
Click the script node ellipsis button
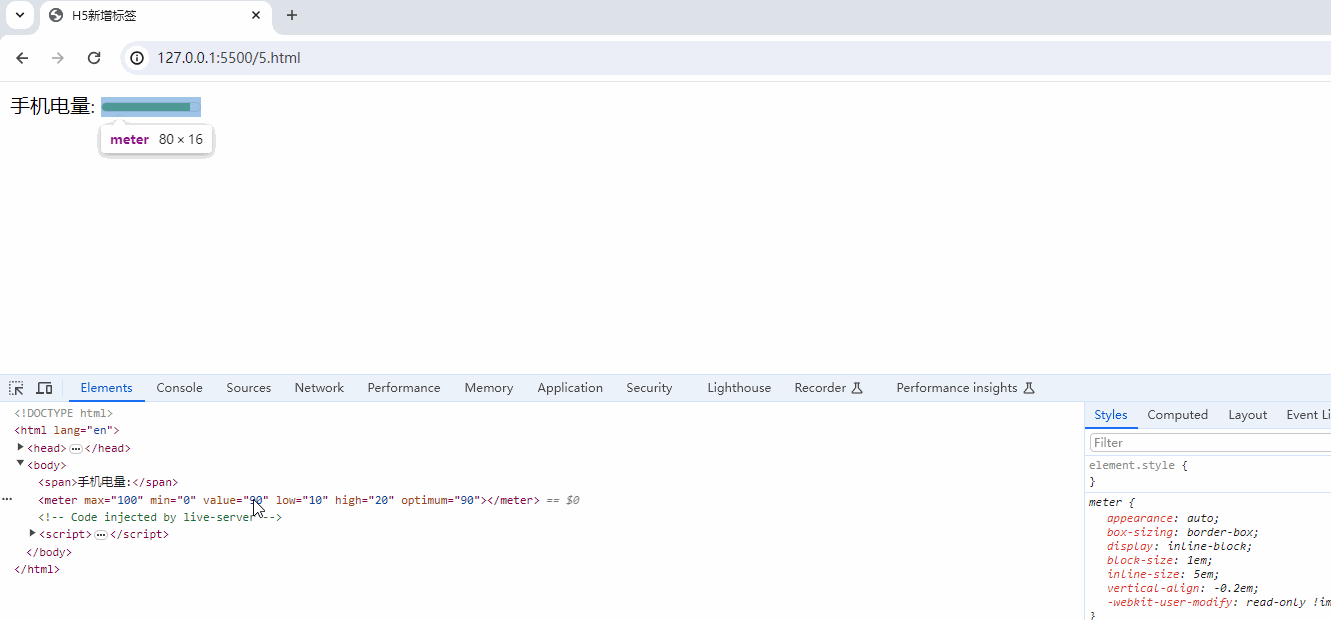(x=101, y=535)
